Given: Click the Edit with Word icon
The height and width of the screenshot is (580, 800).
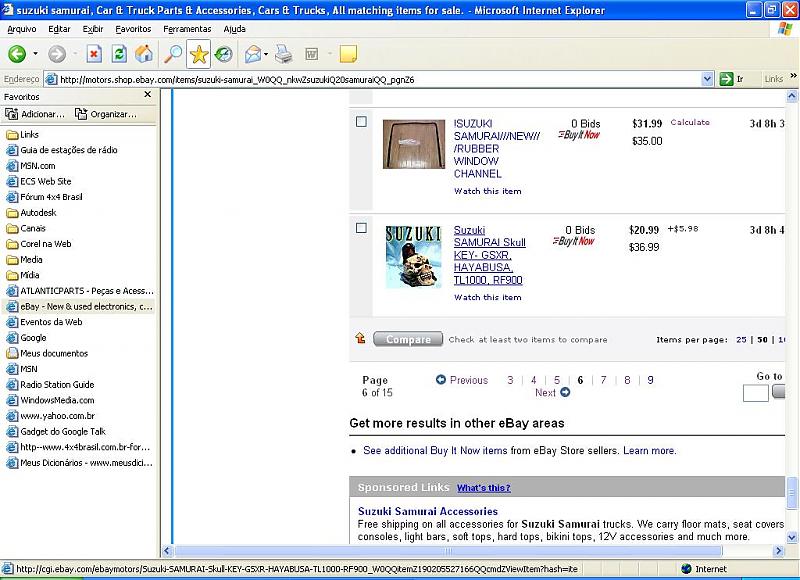Looking at the screenshot, I should [x=311, y=54].
